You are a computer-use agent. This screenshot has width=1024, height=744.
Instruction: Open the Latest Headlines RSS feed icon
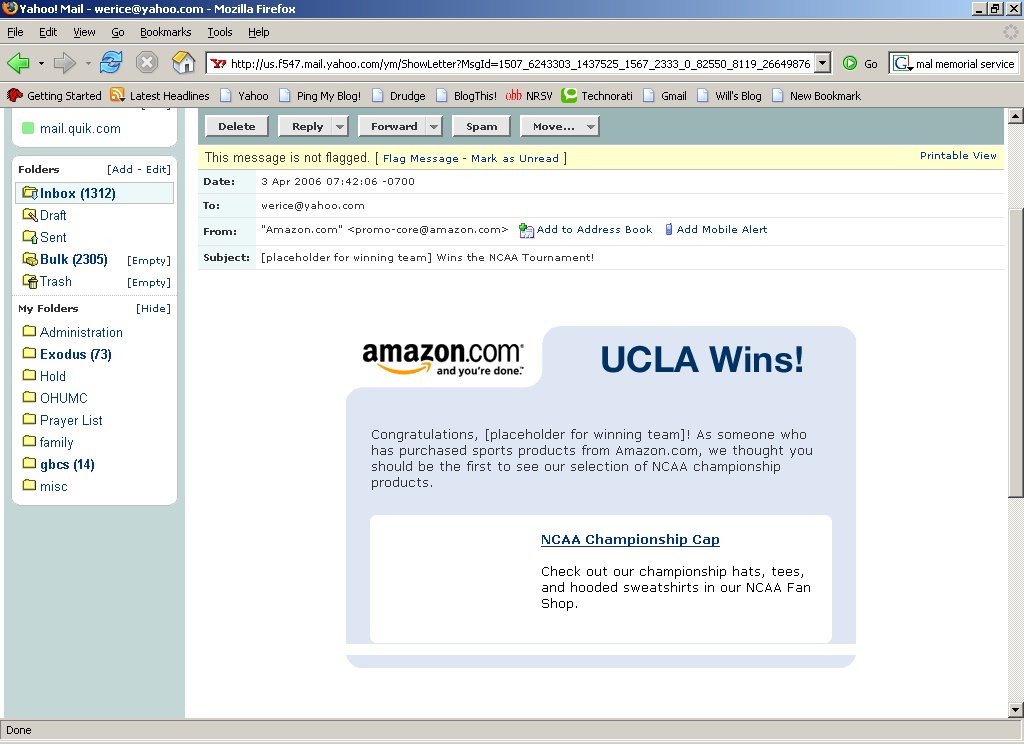[118, 95]
